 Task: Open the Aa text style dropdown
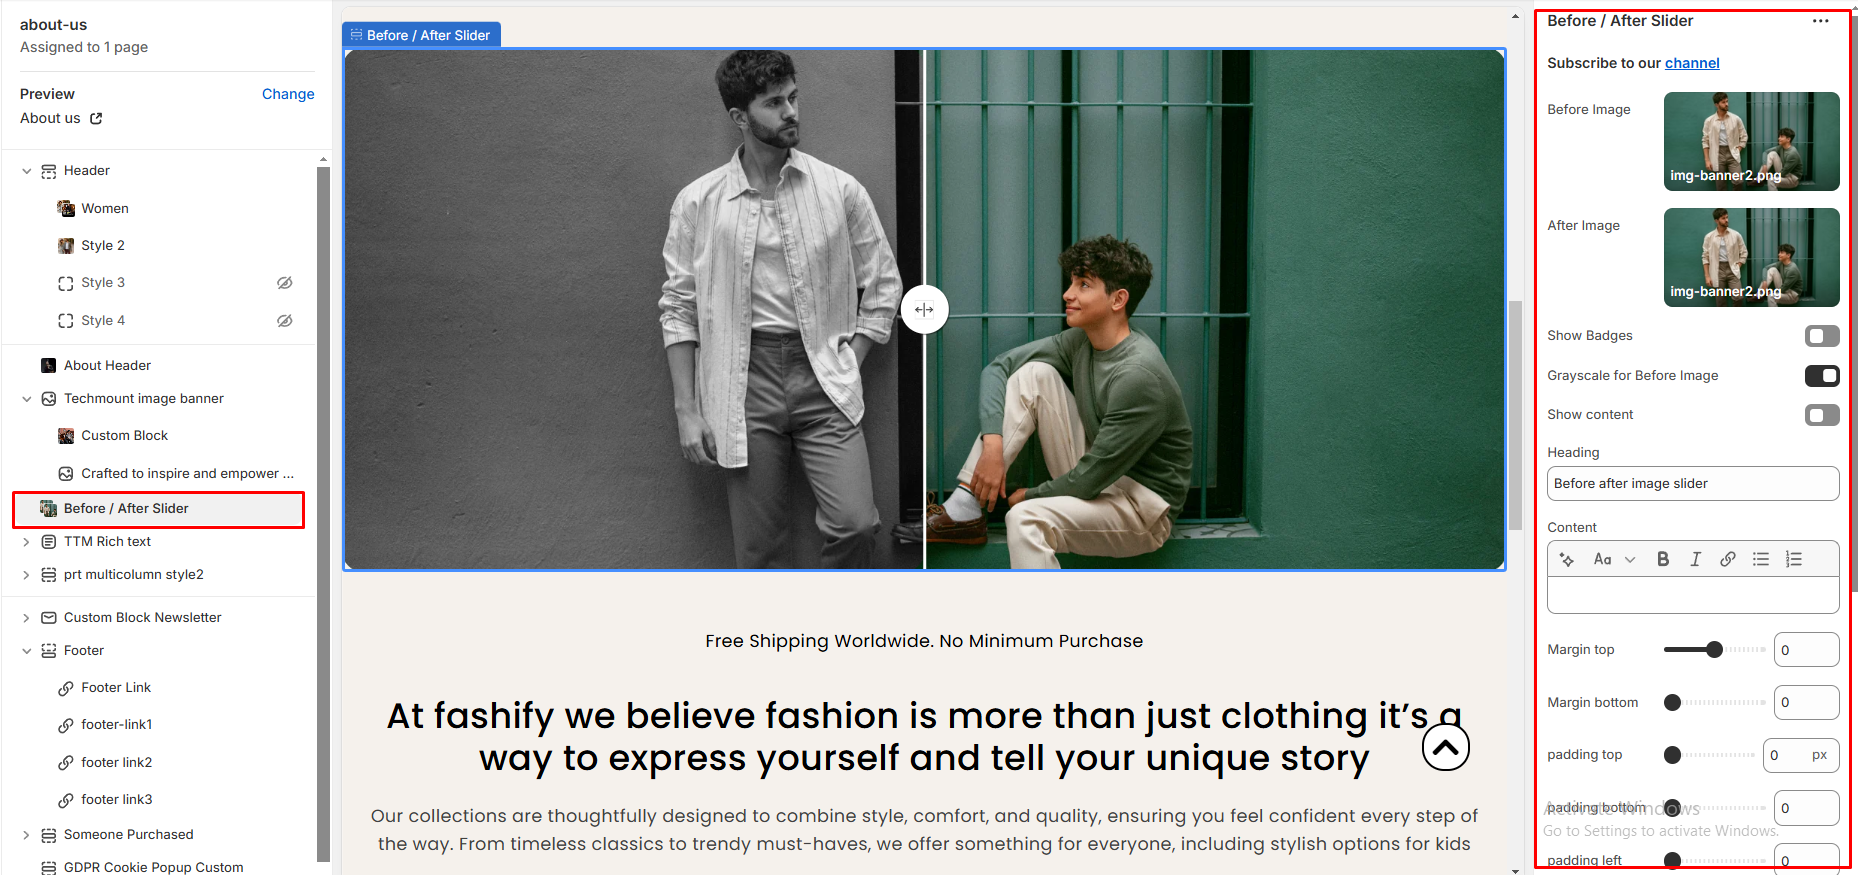1613,559
